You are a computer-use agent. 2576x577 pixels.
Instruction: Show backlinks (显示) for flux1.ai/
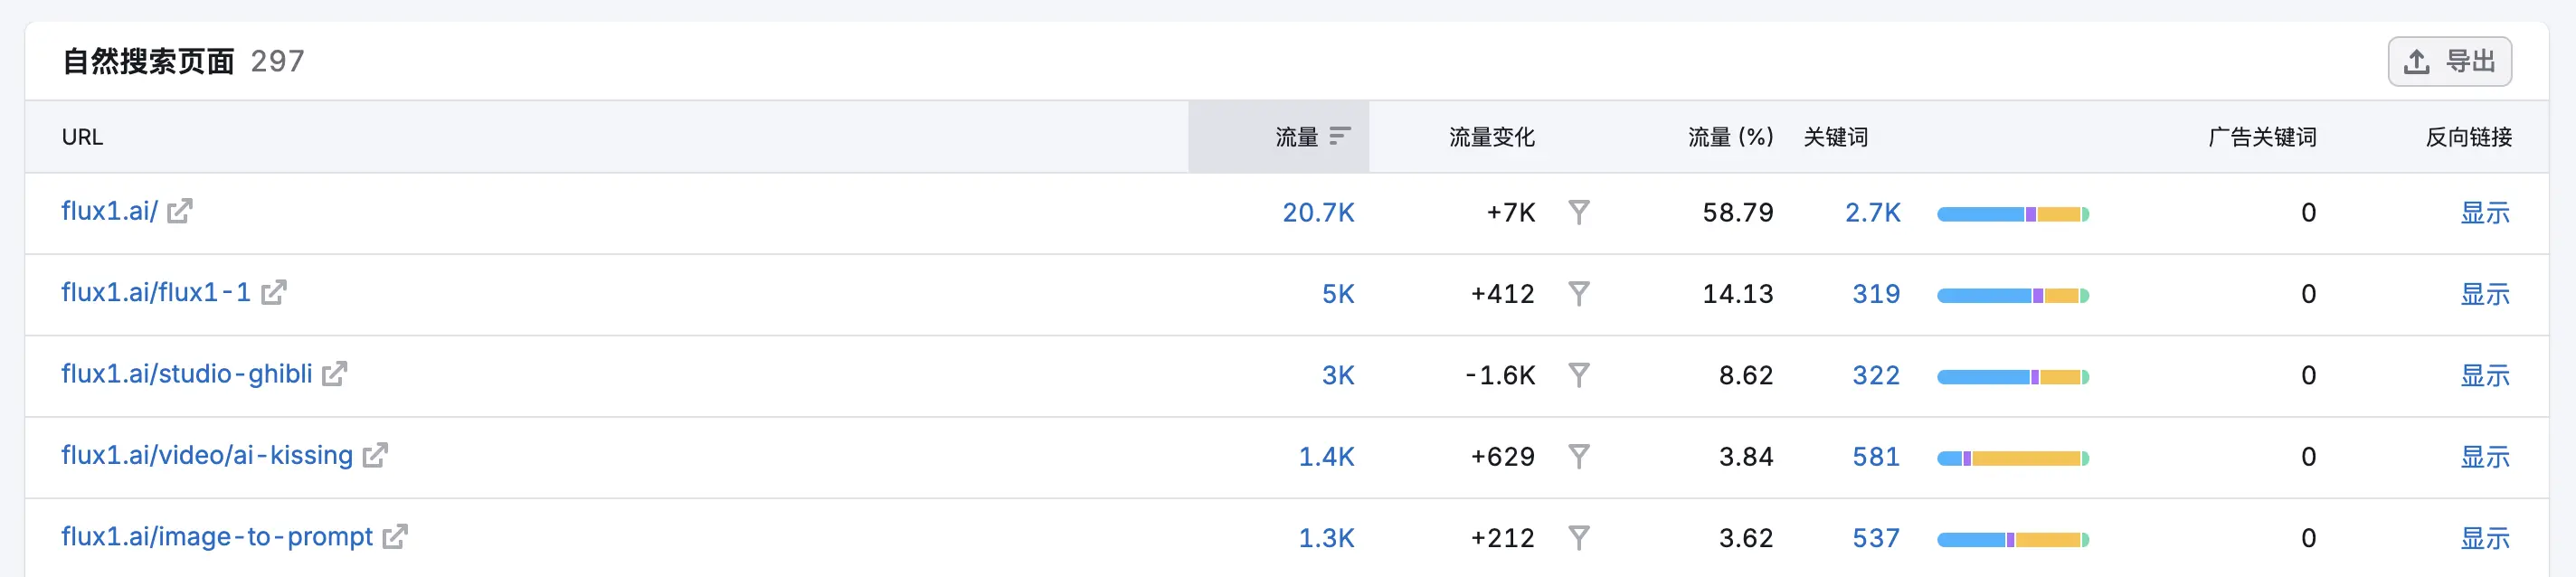click(2485, 213)
